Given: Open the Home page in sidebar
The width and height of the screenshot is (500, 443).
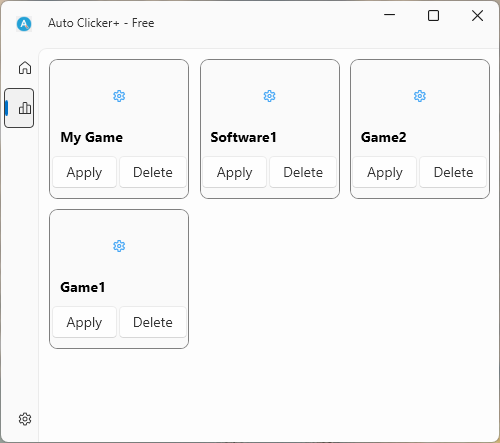Looking at the screenshot, I should point(25,68).
